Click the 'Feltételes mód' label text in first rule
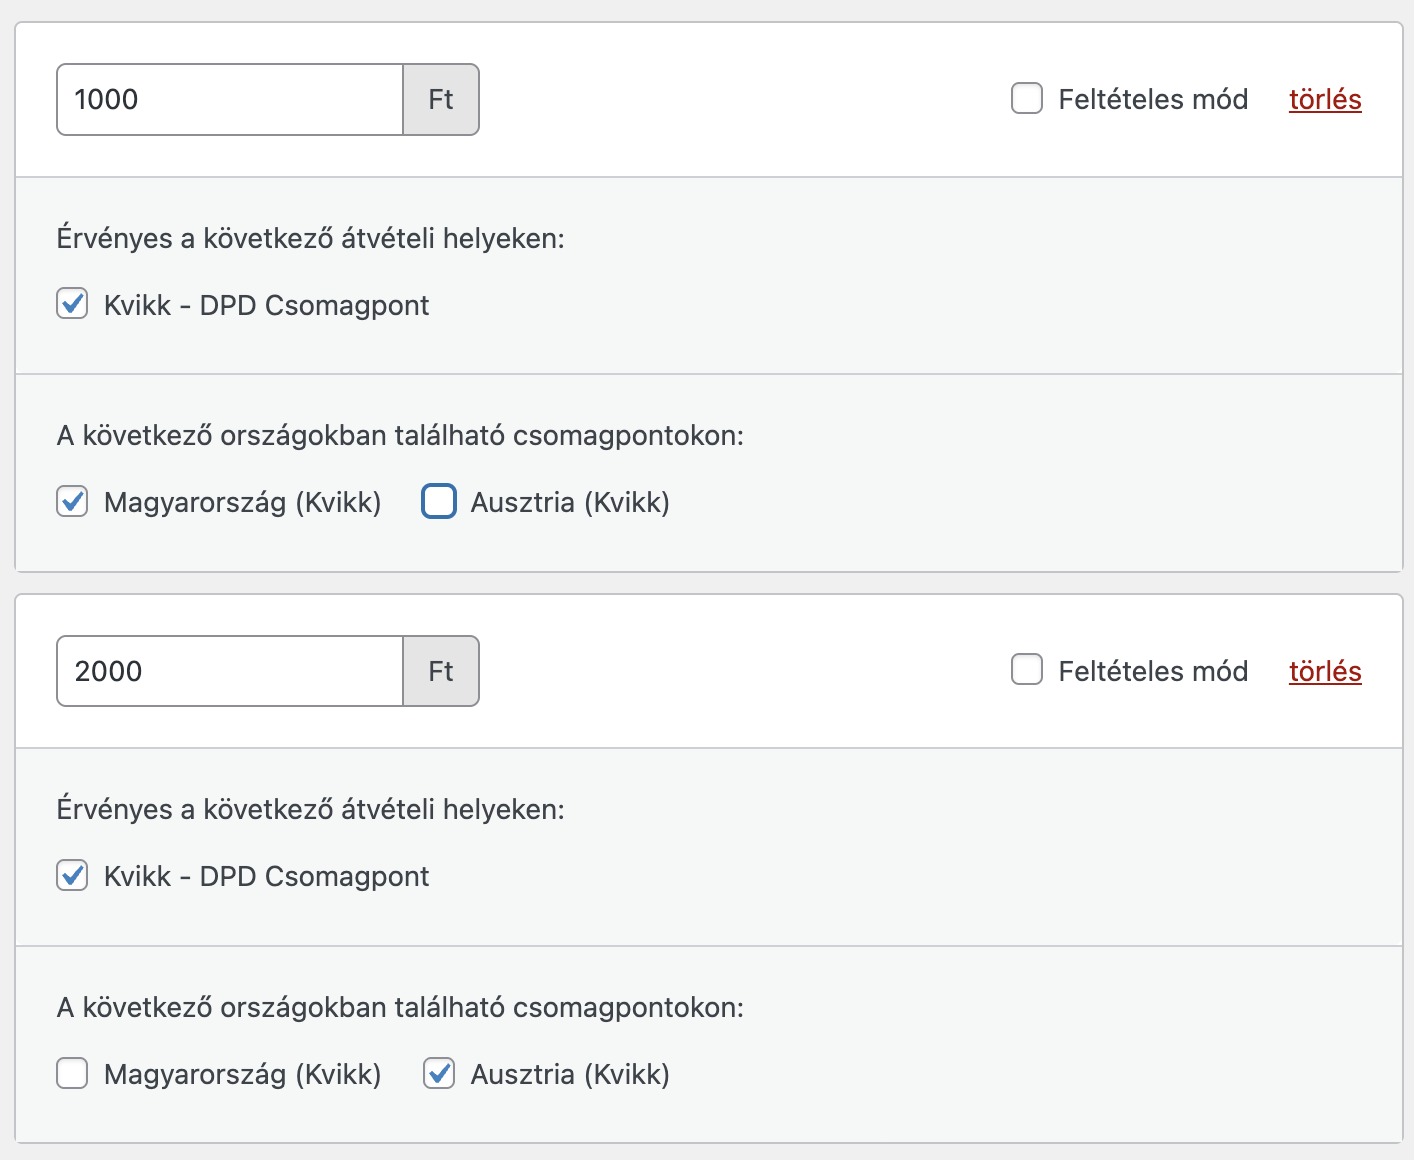This screenshot has height=1160, width=1414. click(1153, 100)
